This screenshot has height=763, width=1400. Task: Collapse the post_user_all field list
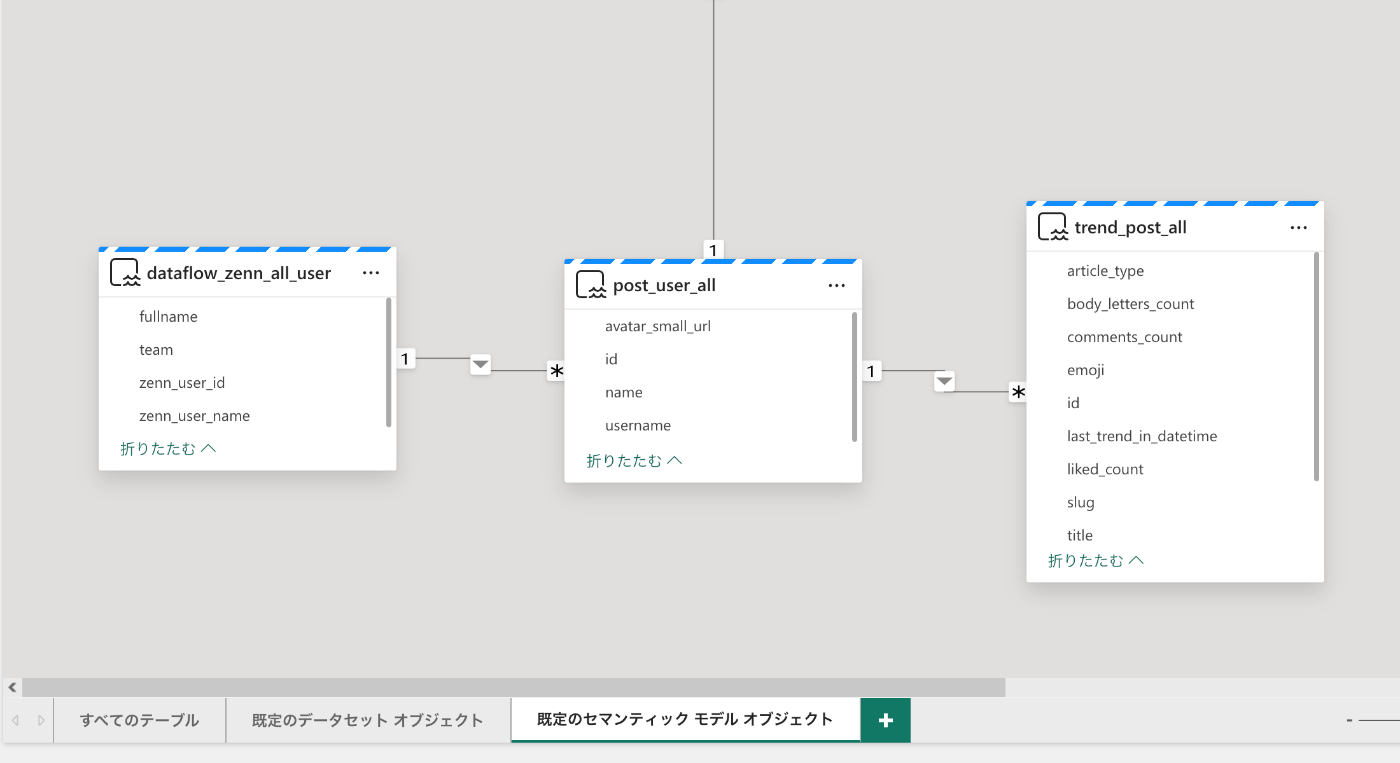point(632,459)
